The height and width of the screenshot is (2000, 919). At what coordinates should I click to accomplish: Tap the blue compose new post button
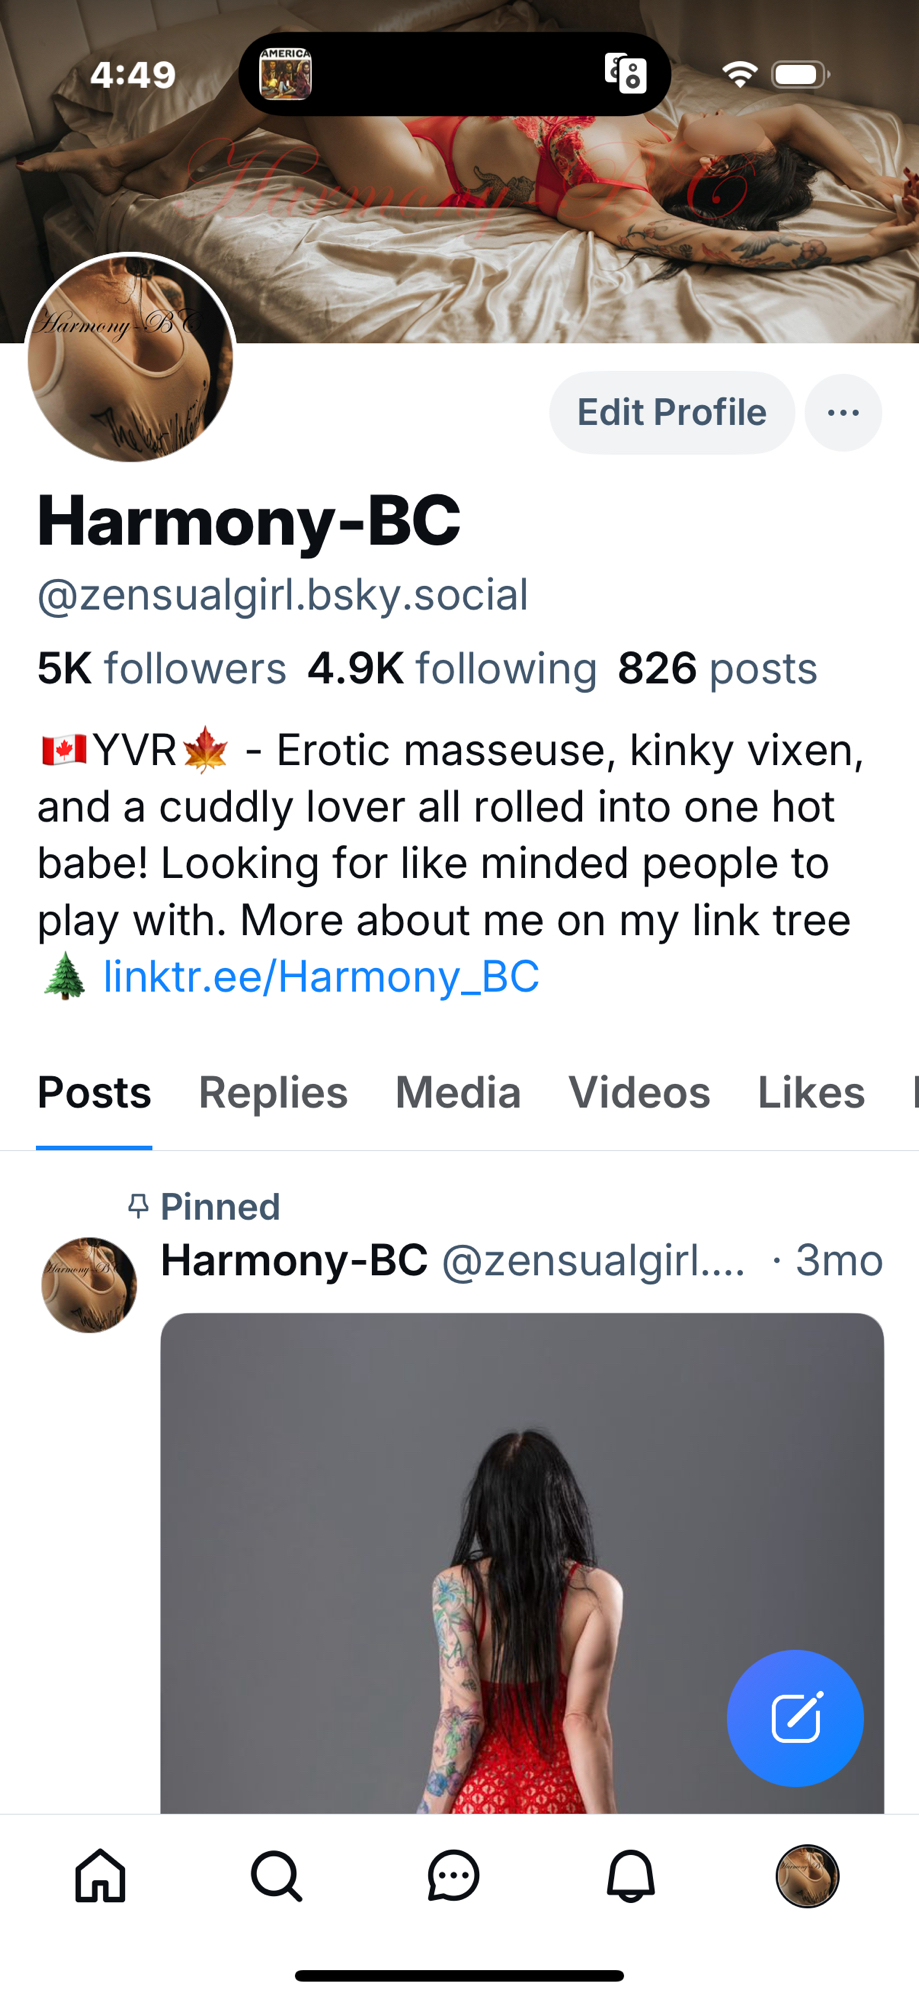tap(795, 1718)
